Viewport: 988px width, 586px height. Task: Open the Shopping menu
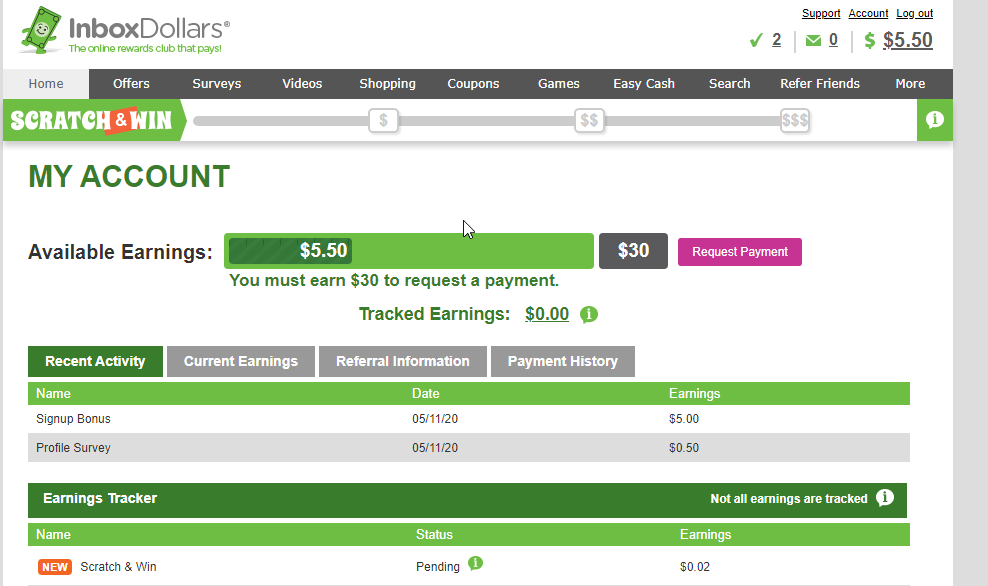coord(388,84)
